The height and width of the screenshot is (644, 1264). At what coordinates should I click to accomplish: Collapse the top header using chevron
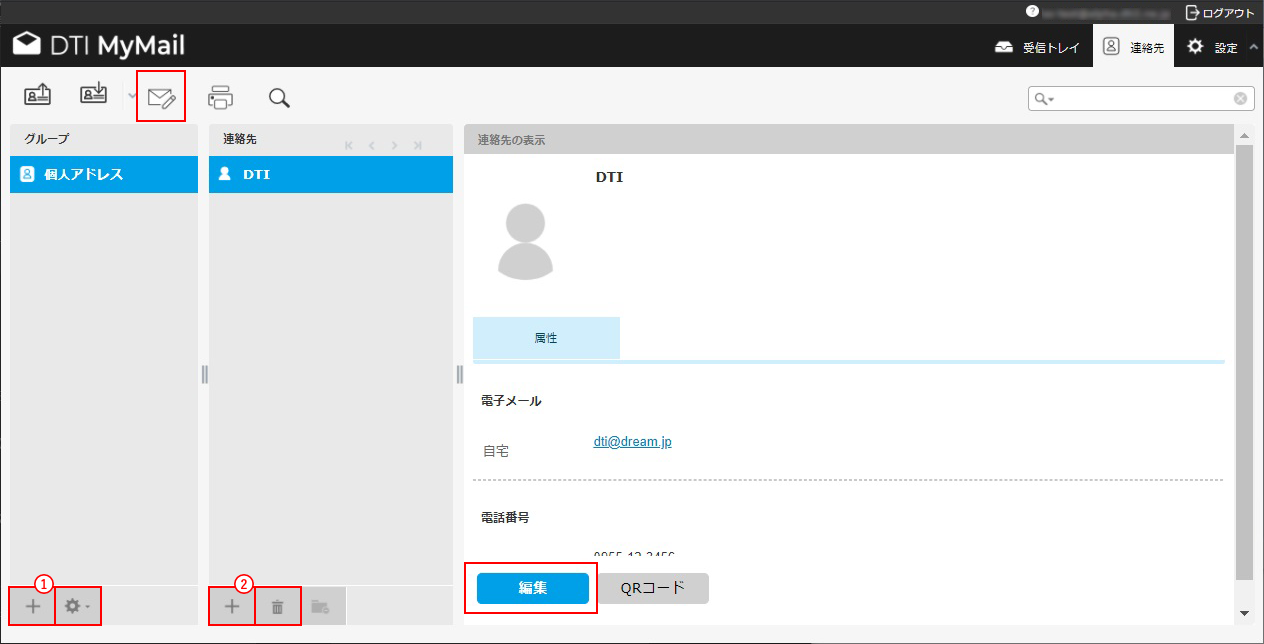[1254, 47]
